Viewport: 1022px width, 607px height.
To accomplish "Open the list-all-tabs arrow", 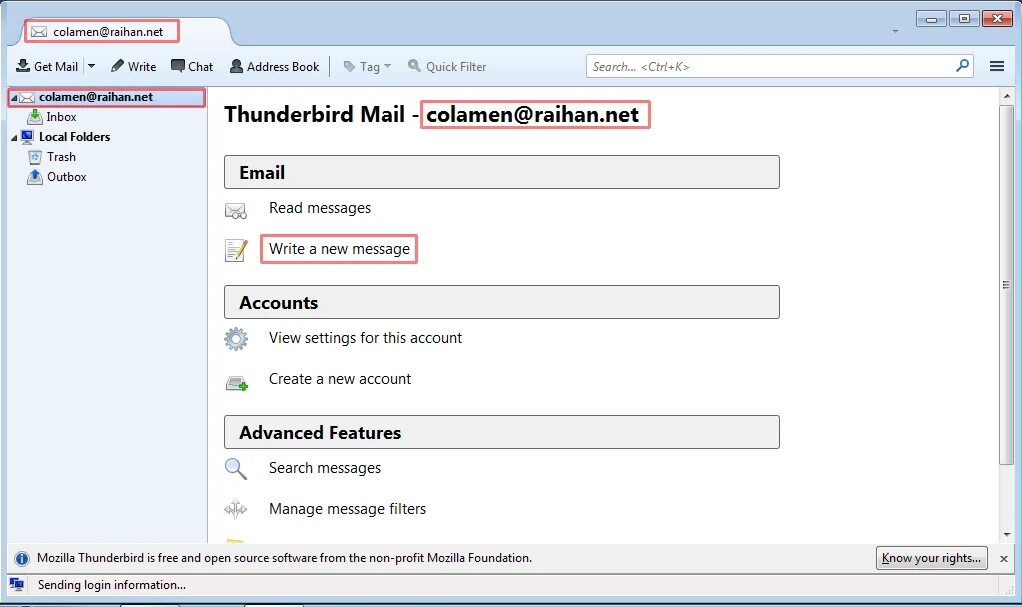I will pos(895,31).
